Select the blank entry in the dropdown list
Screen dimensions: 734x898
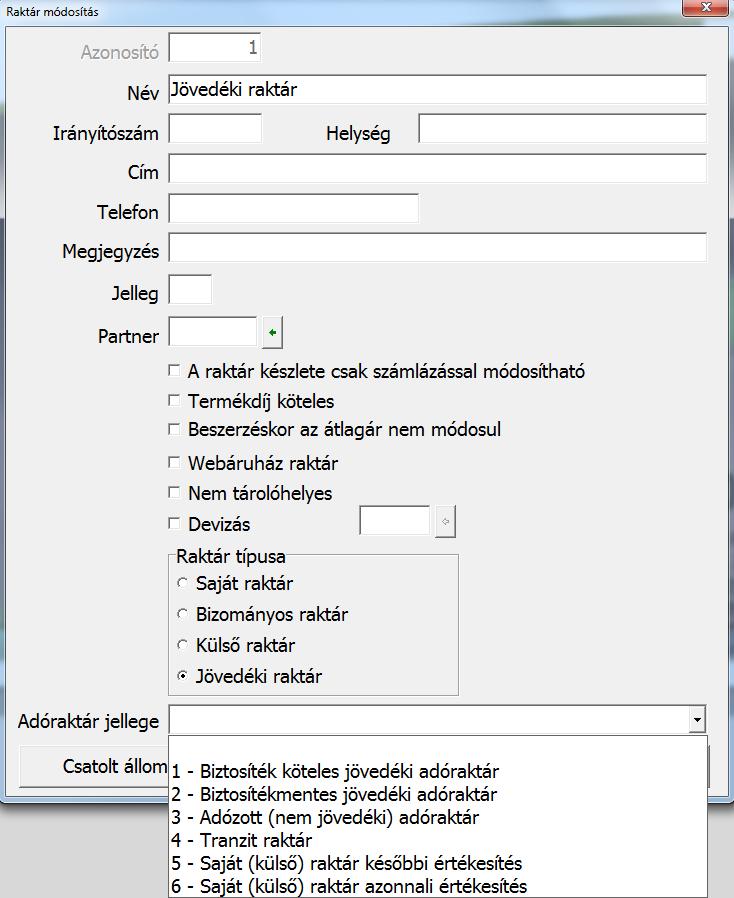coord(438,749)
